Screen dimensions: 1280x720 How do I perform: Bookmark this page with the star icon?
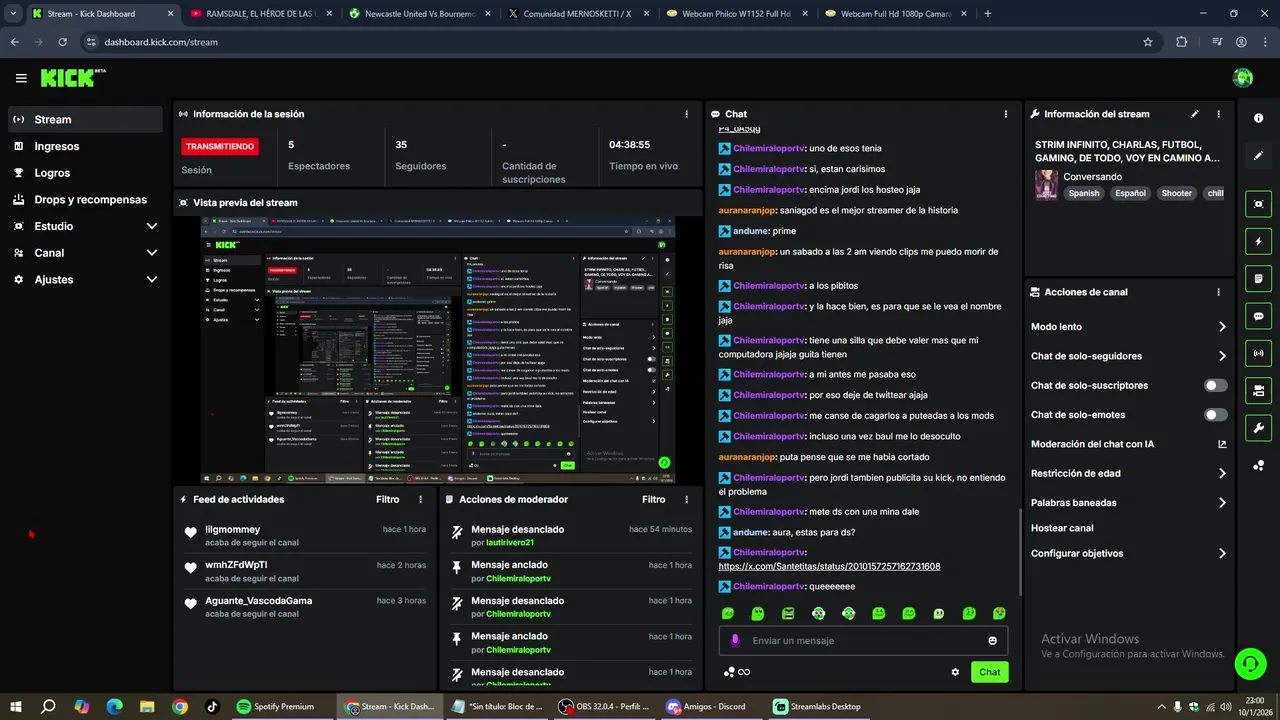click(1148, 42)
